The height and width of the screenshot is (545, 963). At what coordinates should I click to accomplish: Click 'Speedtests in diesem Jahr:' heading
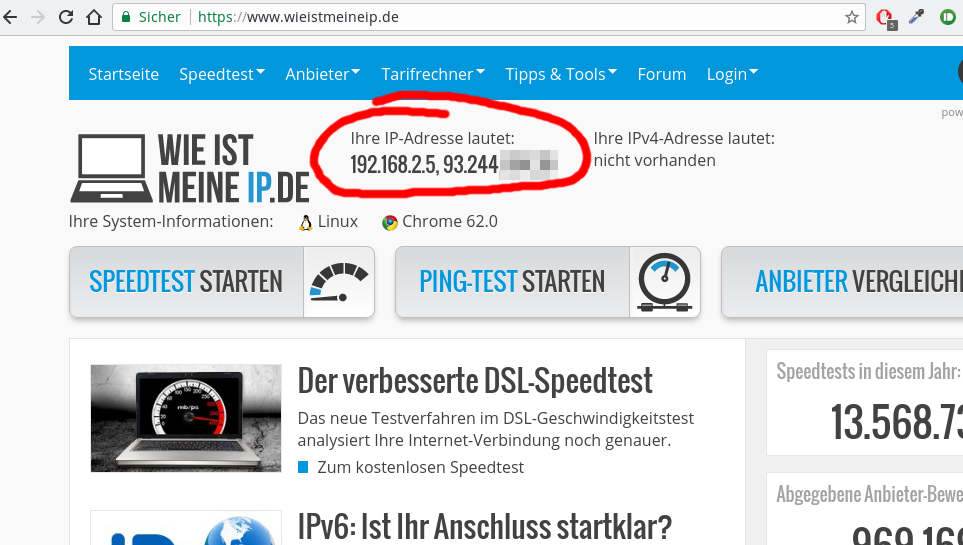(868, 371)
